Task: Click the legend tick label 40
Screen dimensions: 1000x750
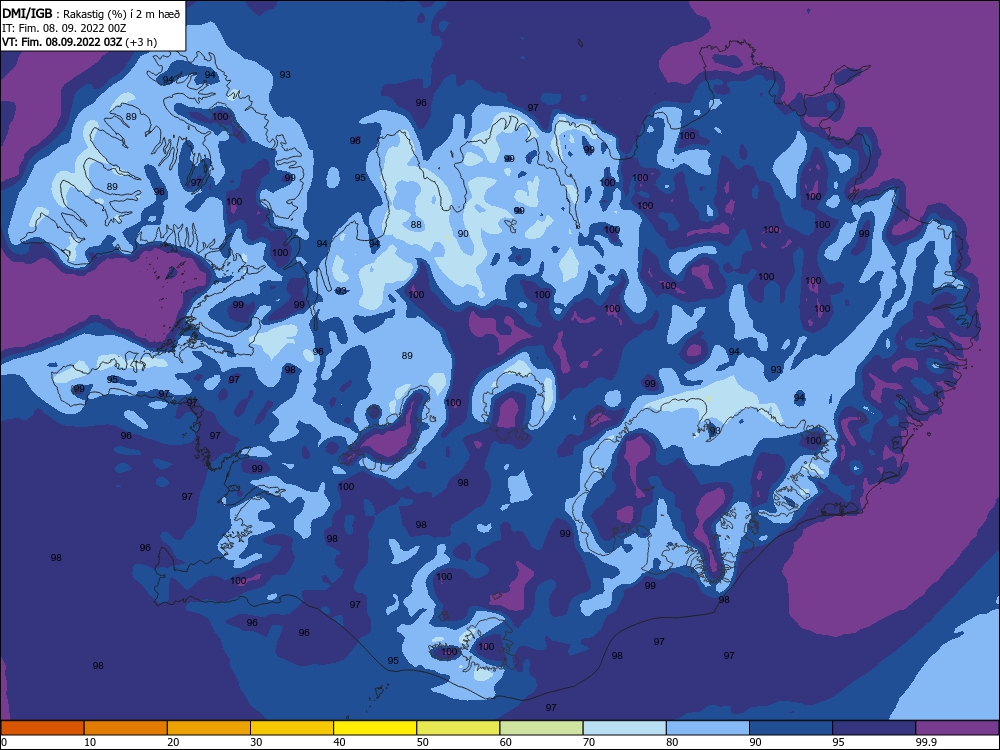Action: tap(340, 742)
